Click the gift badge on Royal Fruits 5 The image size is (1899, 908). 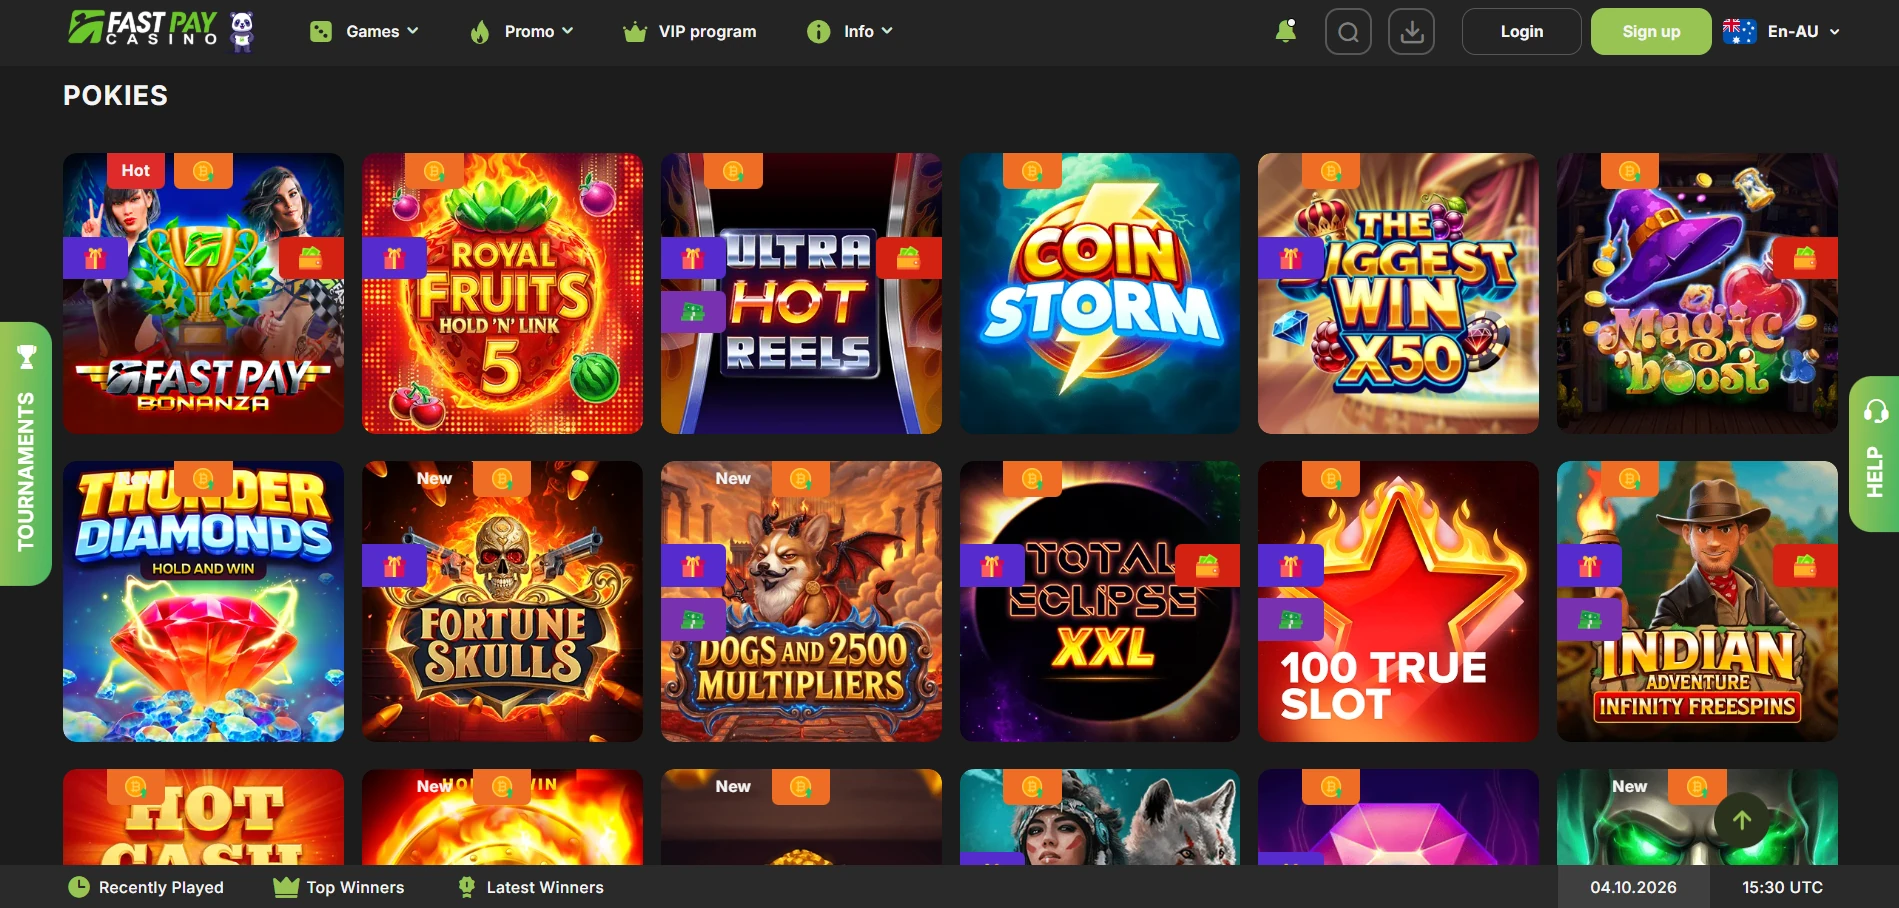coord(393,258)
